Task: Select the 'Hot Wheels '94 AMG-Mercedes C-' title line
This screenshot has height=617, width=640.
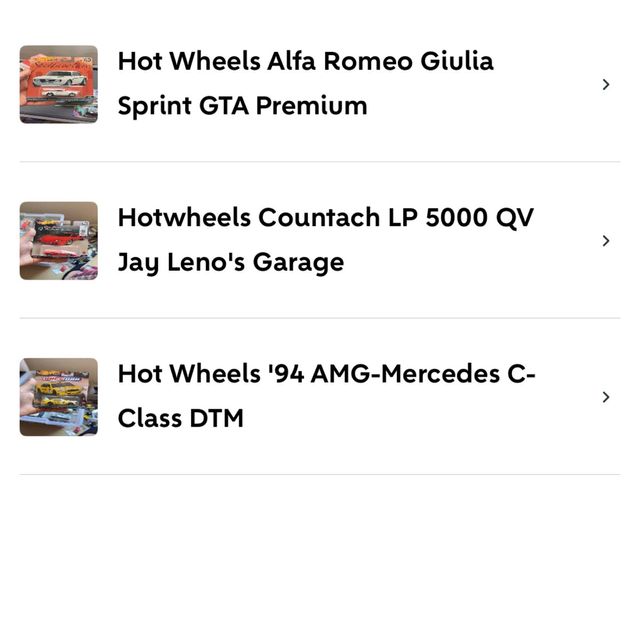Action: pos(326,374)
